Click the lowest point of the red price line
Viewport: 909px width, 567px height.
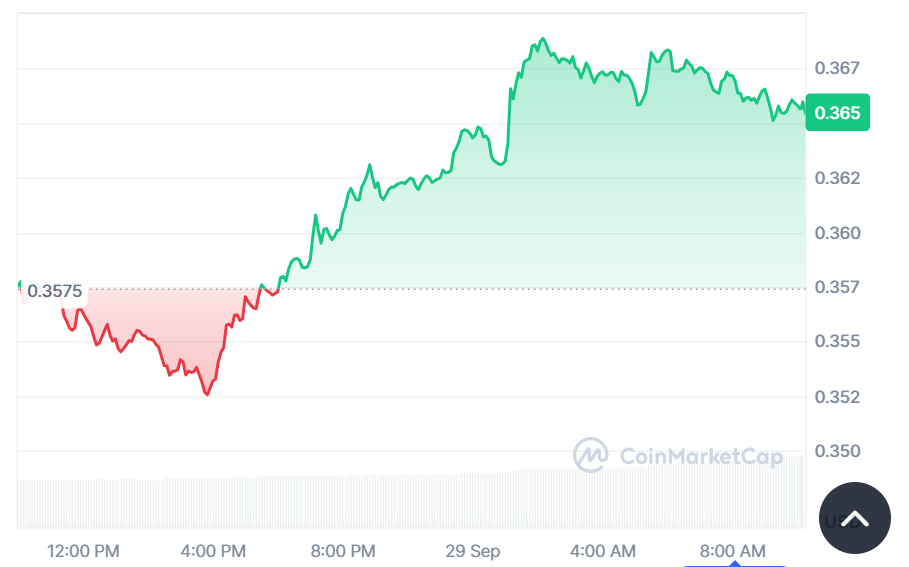point(207,394)
